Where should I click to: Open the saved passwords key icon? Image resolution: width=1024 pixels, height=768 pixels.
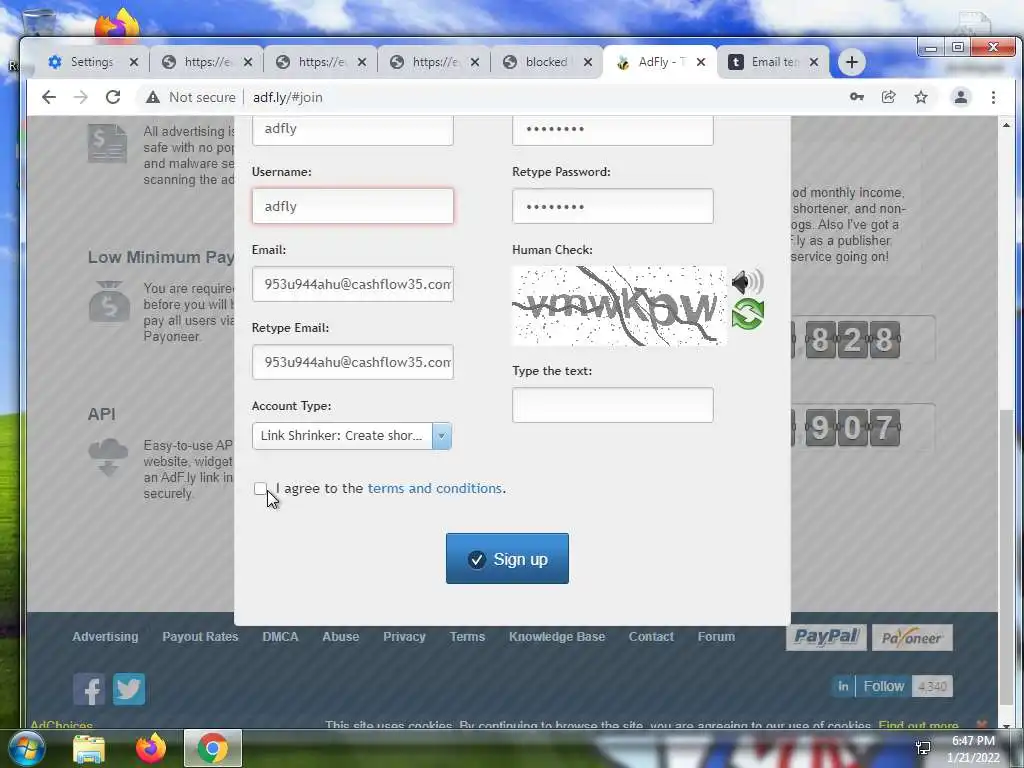coord(857,97)
